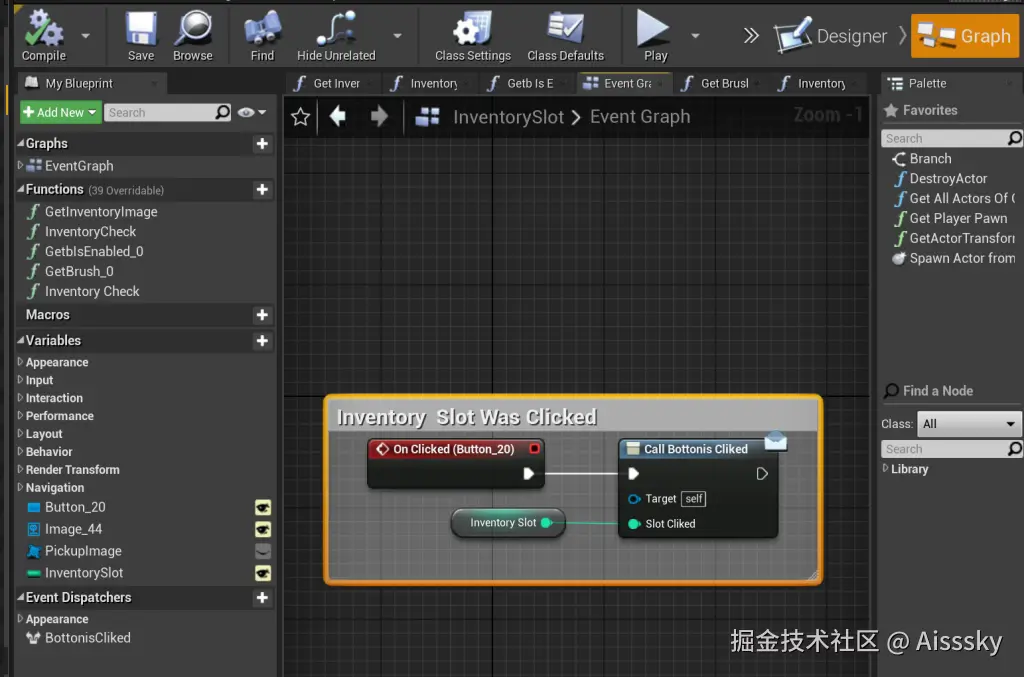The width and height of the screenshot is (1024, 677).
Task: Click the Add New button
Action: (60, 113)
